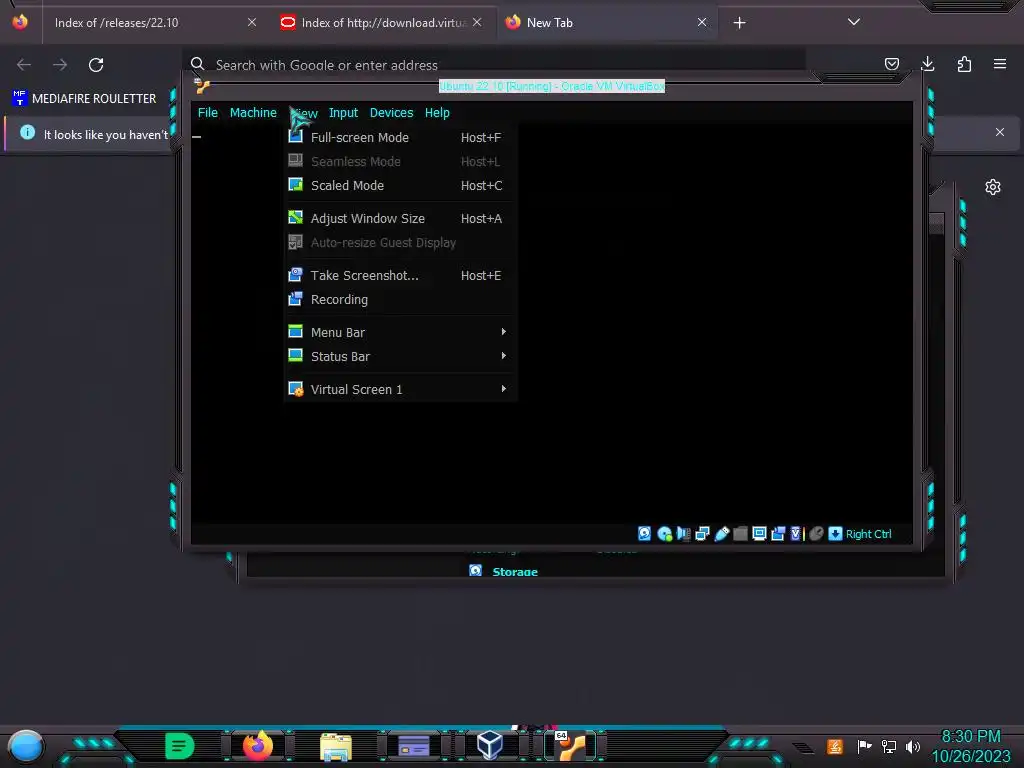The width and height of the screenshot is (1024, 768).
Task: Click the network tray icon
Action: pos(889,746)
